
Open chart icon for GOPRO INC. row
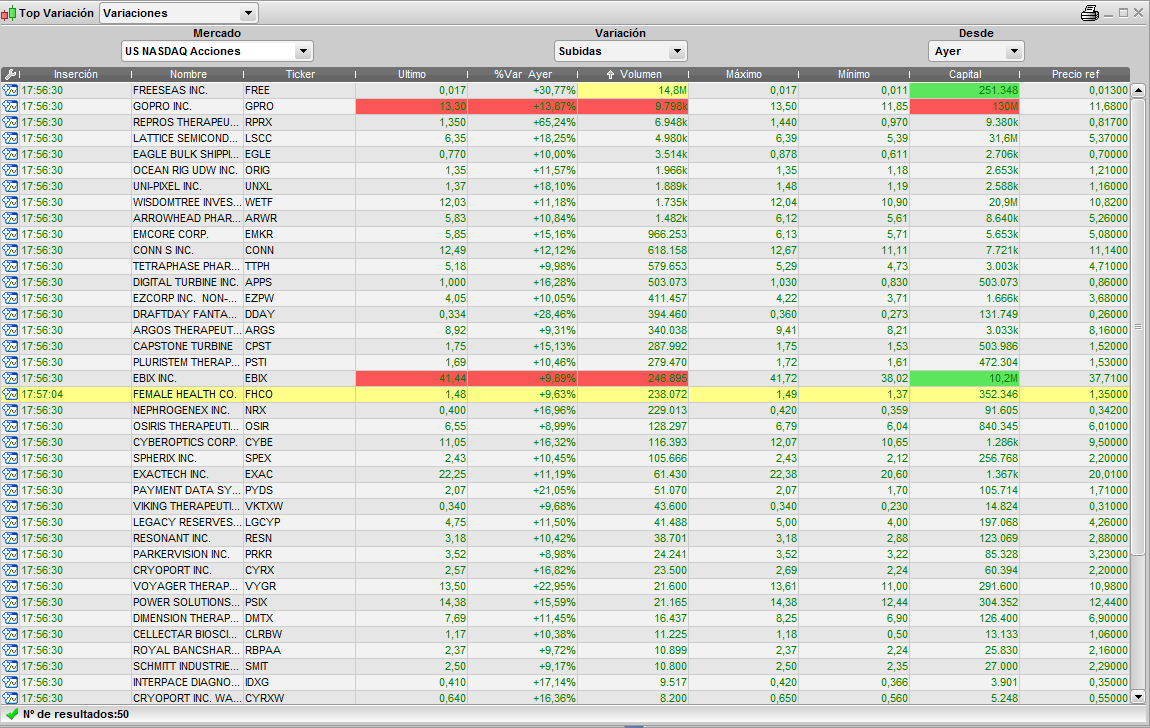(10, 106)
